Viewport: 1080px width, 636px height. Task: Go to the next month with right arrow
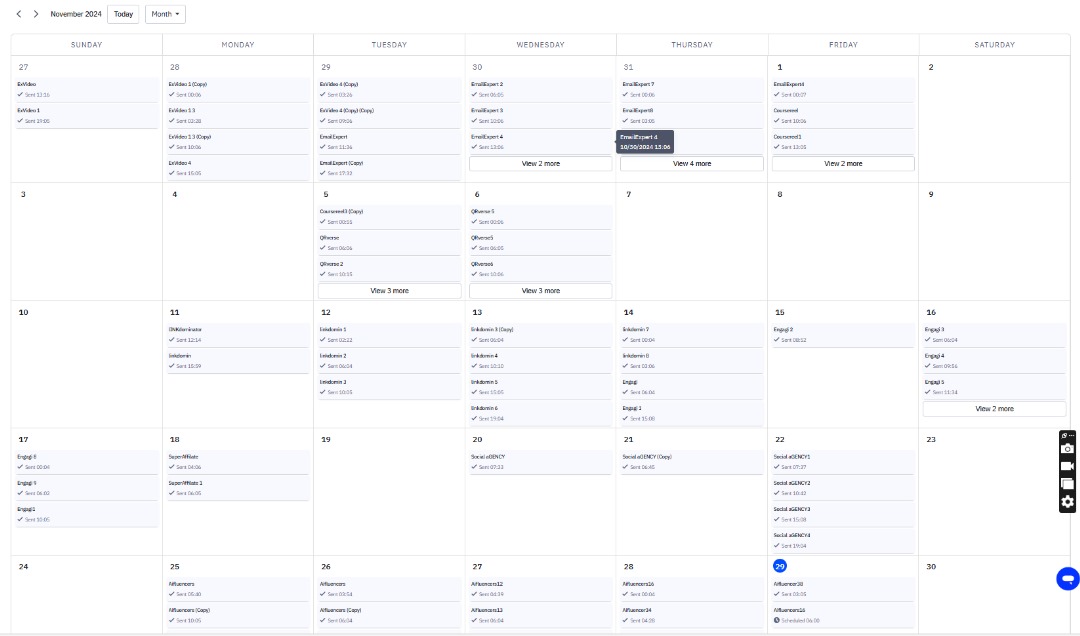[36, 14]
